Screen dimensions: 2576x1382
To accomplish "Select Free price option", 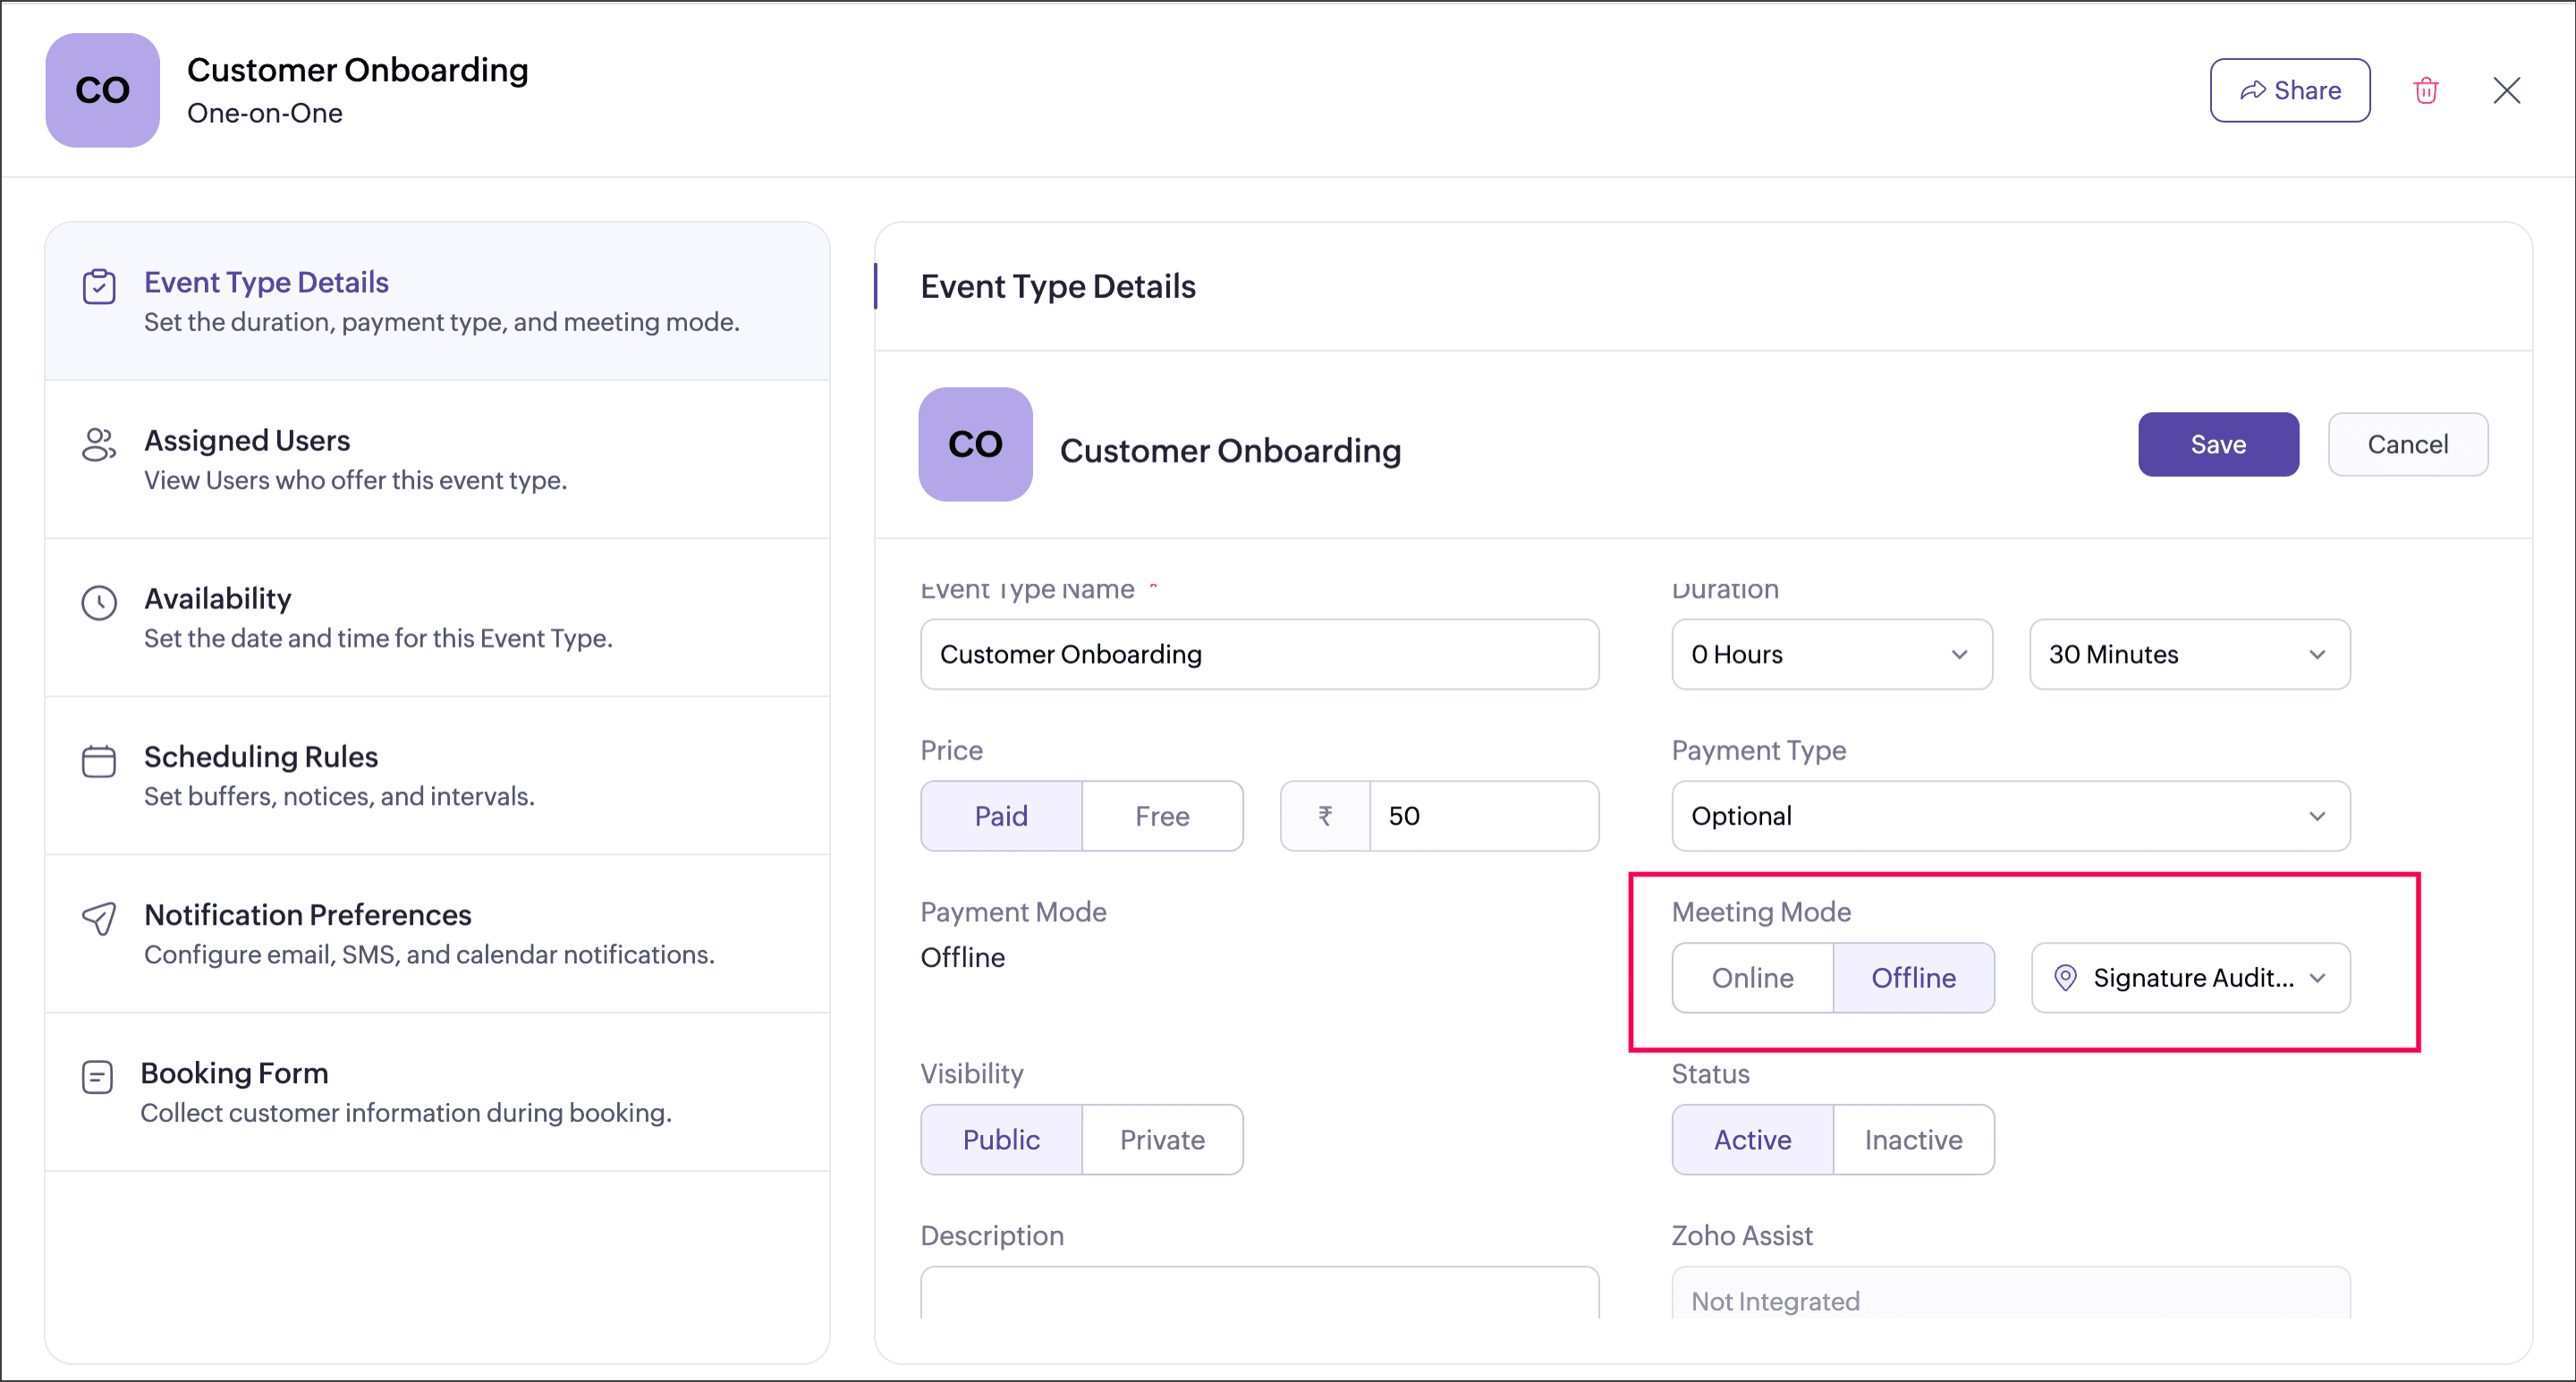I will 1162,816.
